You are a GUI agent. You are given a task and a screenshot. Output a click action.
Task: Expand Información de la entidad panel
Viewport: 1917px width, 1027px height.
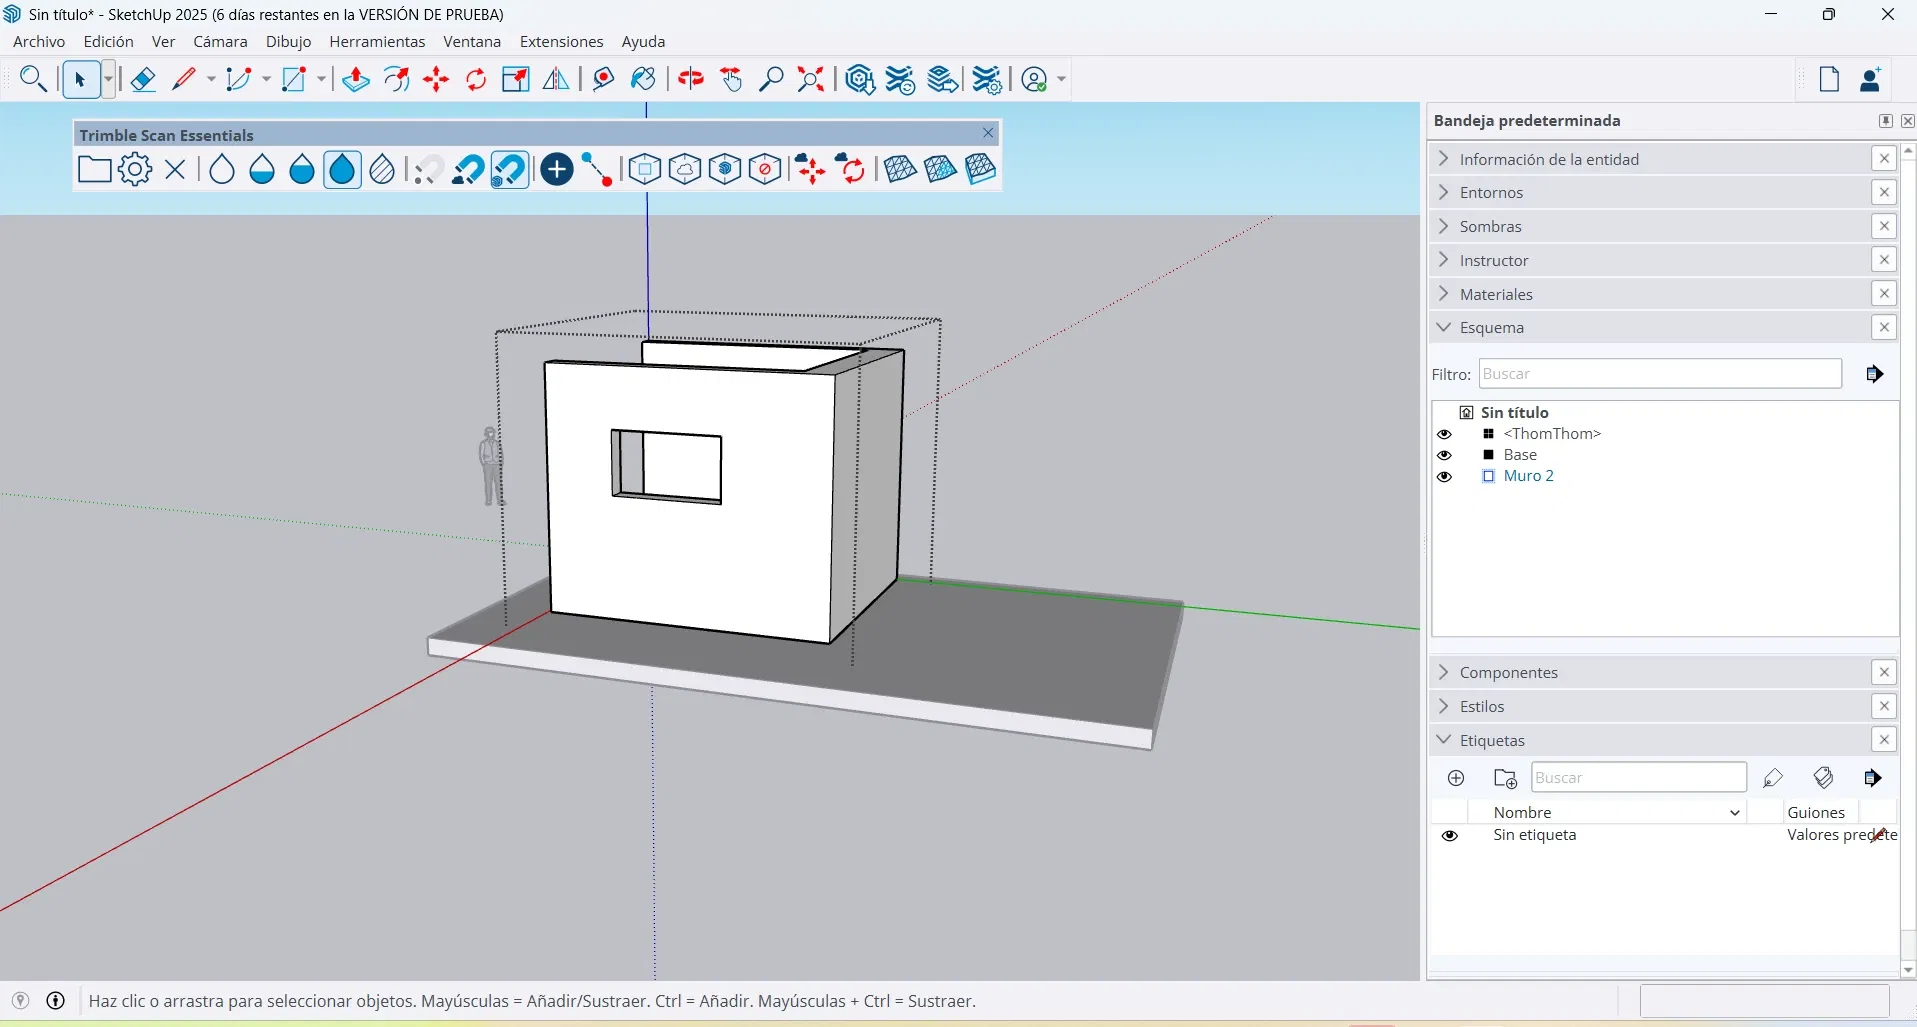[x=1444, y=159]
